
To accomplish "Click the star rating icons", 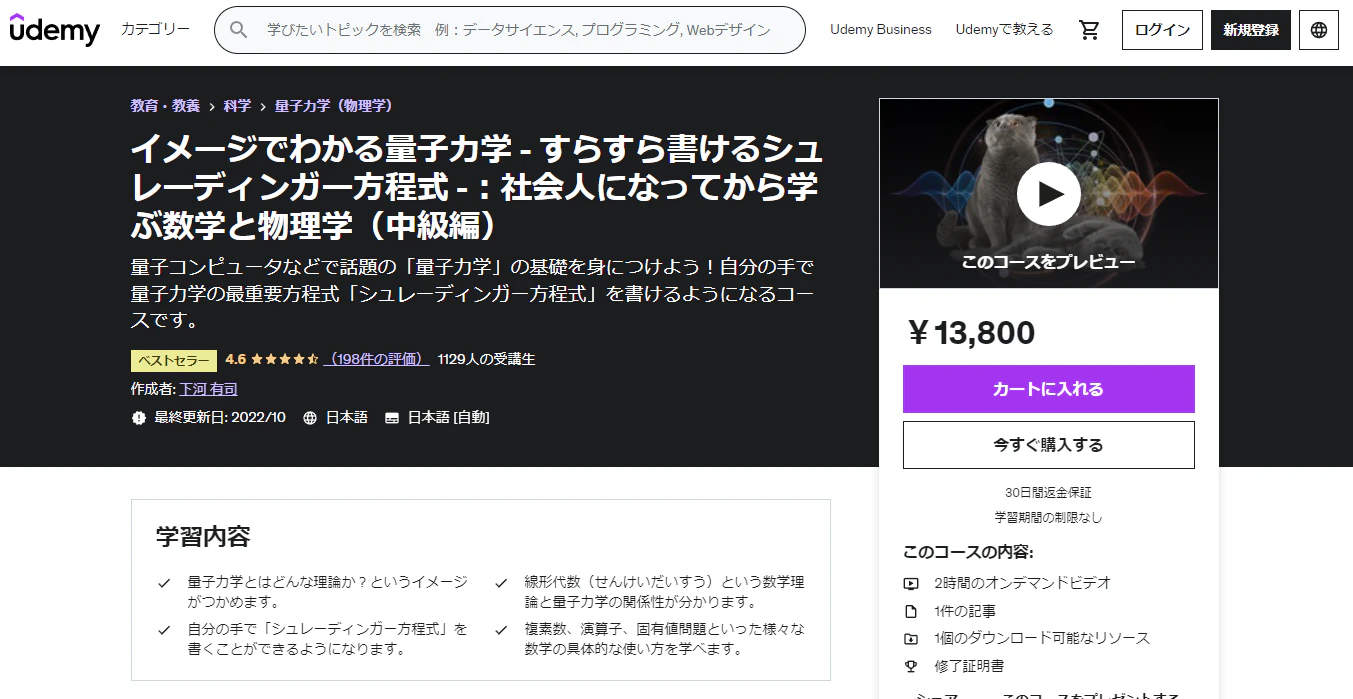I will pos(285,359).
